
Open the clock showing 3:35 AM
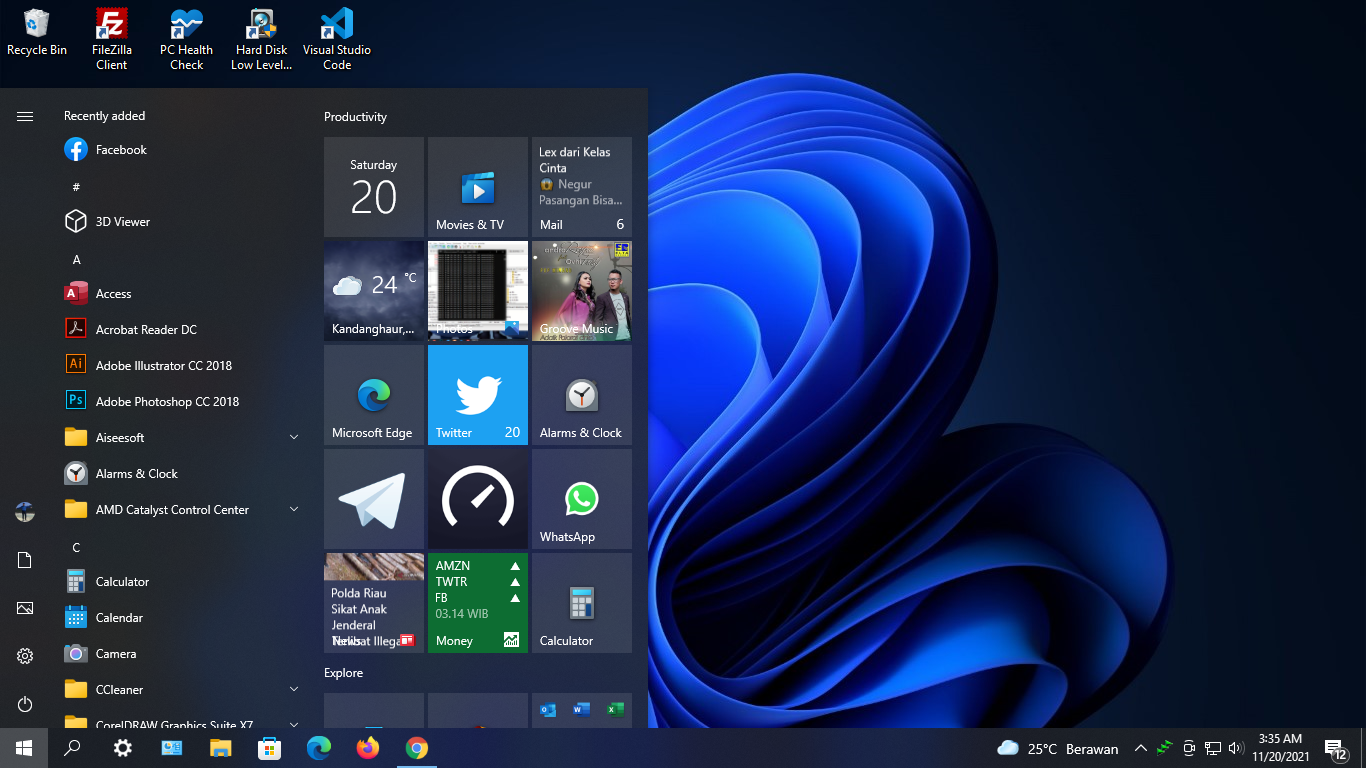(x=1280, y=748)
